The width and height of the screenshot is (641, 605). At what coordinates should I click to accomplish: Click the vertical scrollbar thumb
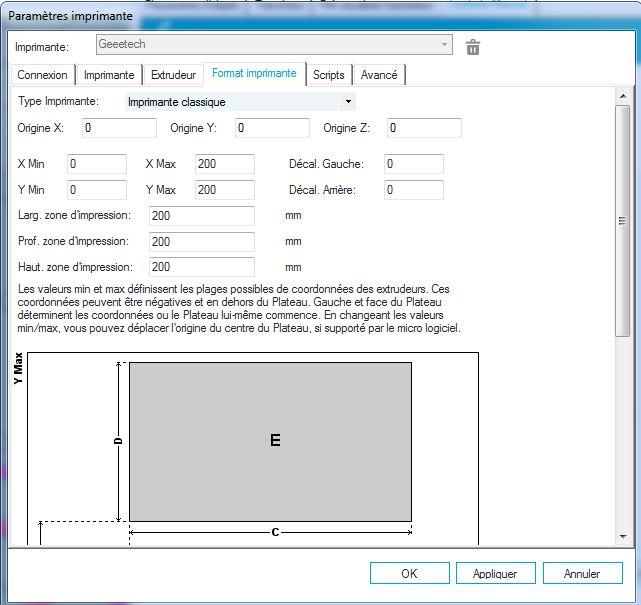pyautogui.click(x=623, y=221)
